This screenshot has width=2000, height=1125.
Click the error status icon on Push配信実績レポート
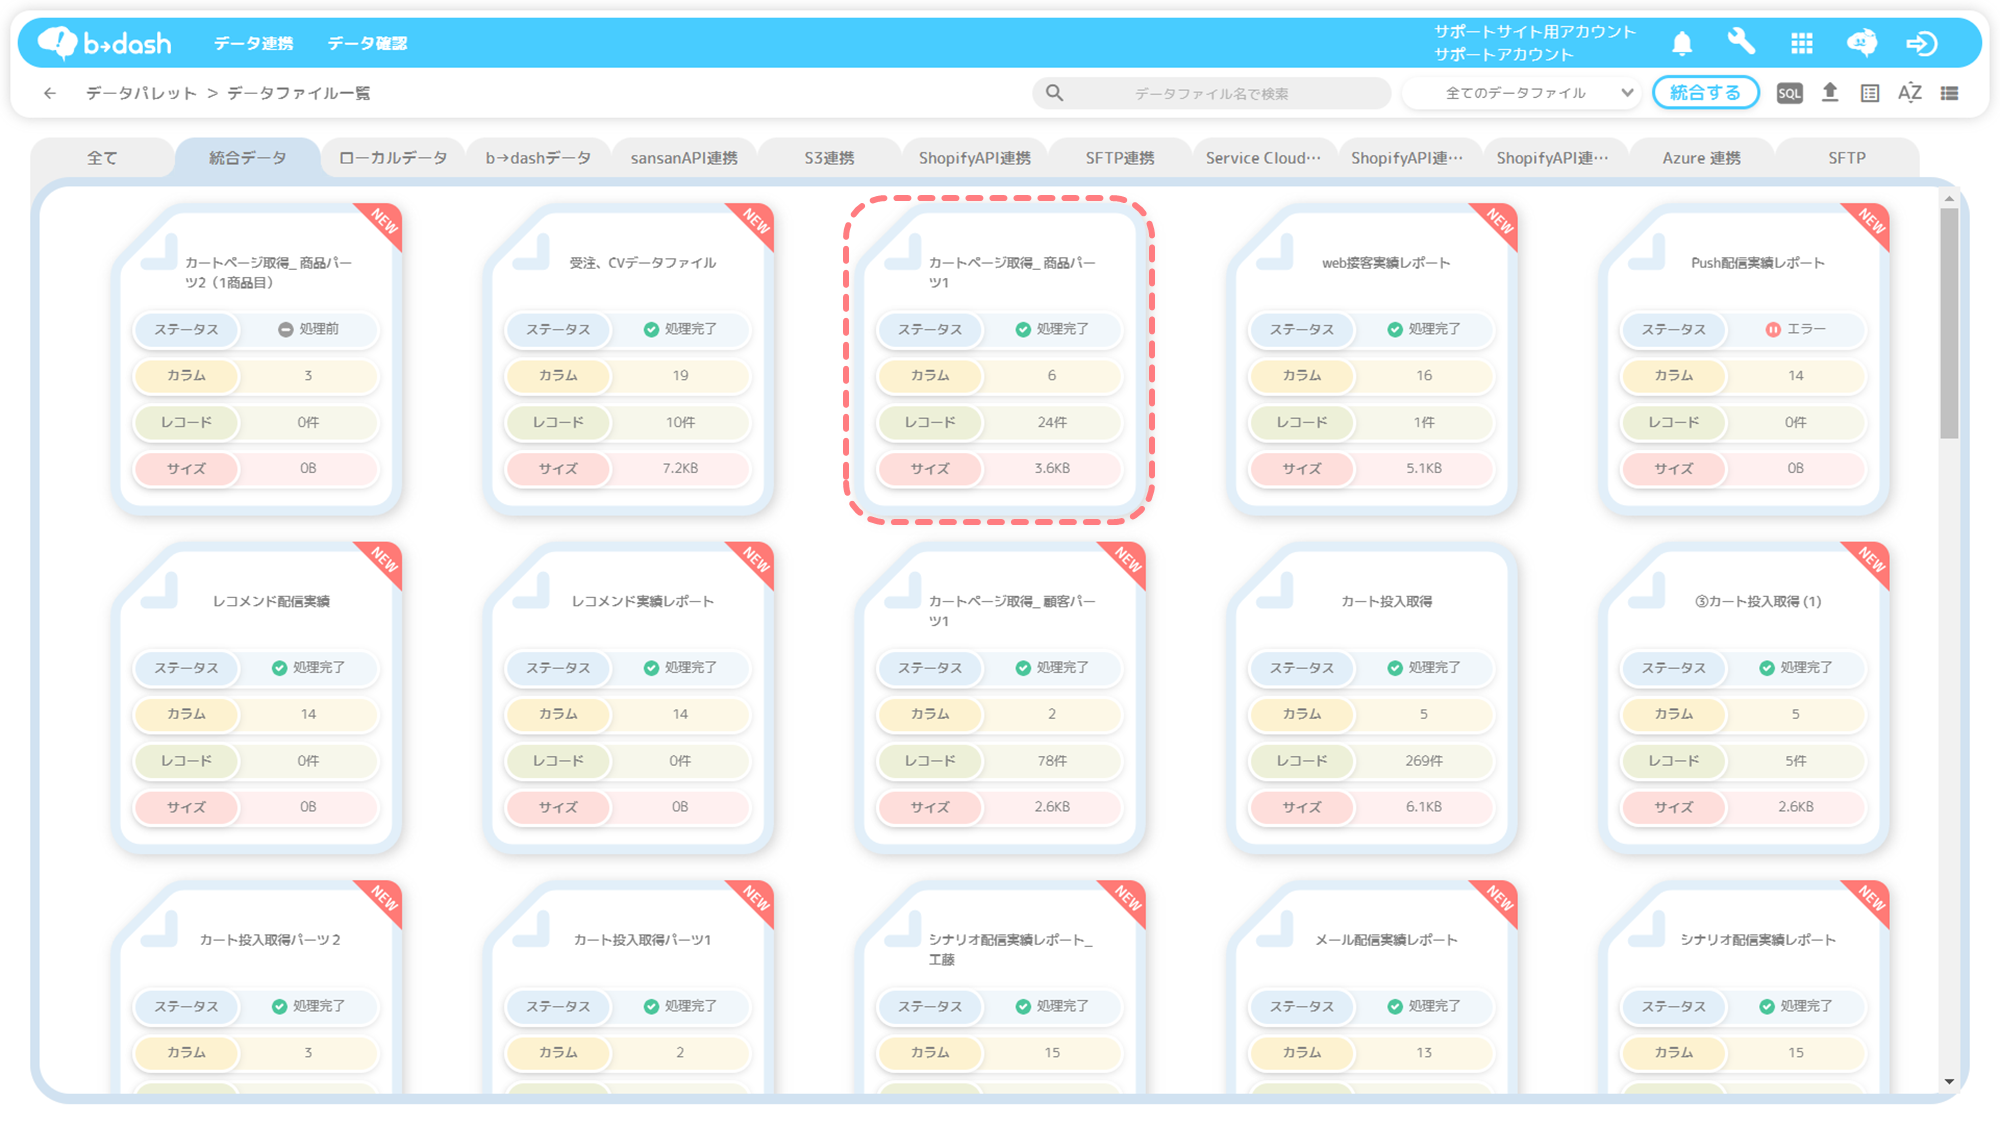point(1773,329)
